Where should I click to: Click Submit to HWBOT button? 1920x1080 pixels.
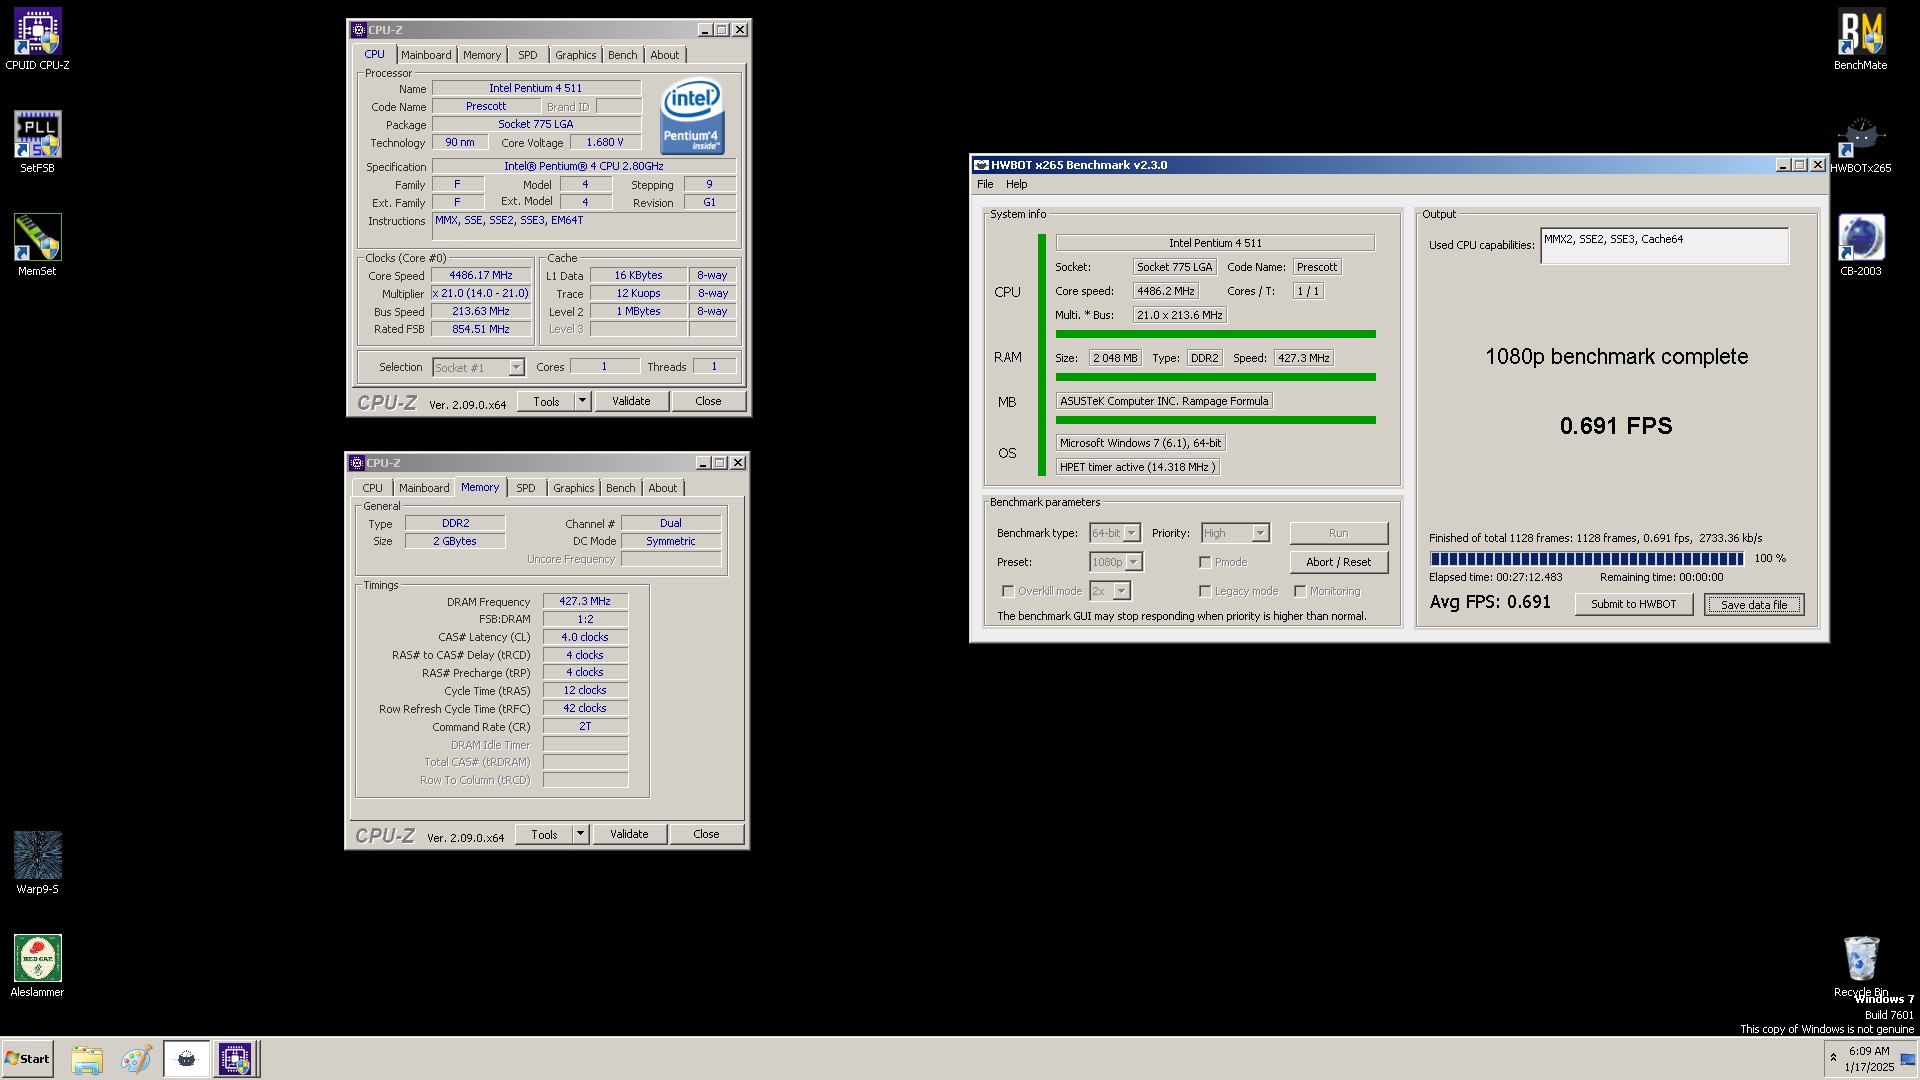click(x=1633, y=604)
